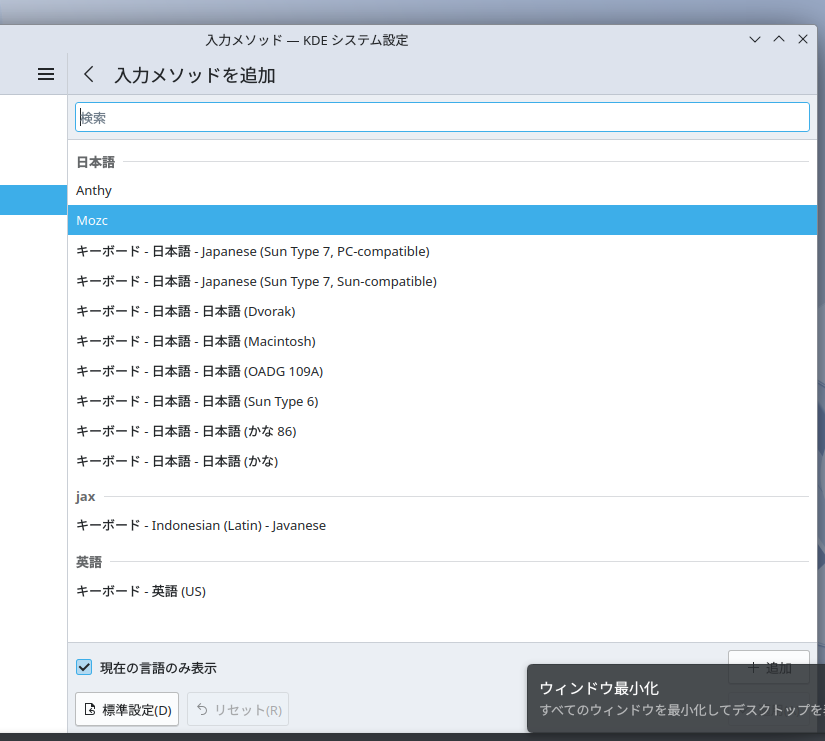This screenshot has height=741, width=825.
Task: Click the 標準設定(D) defaults button
Action: click(127, 710)
